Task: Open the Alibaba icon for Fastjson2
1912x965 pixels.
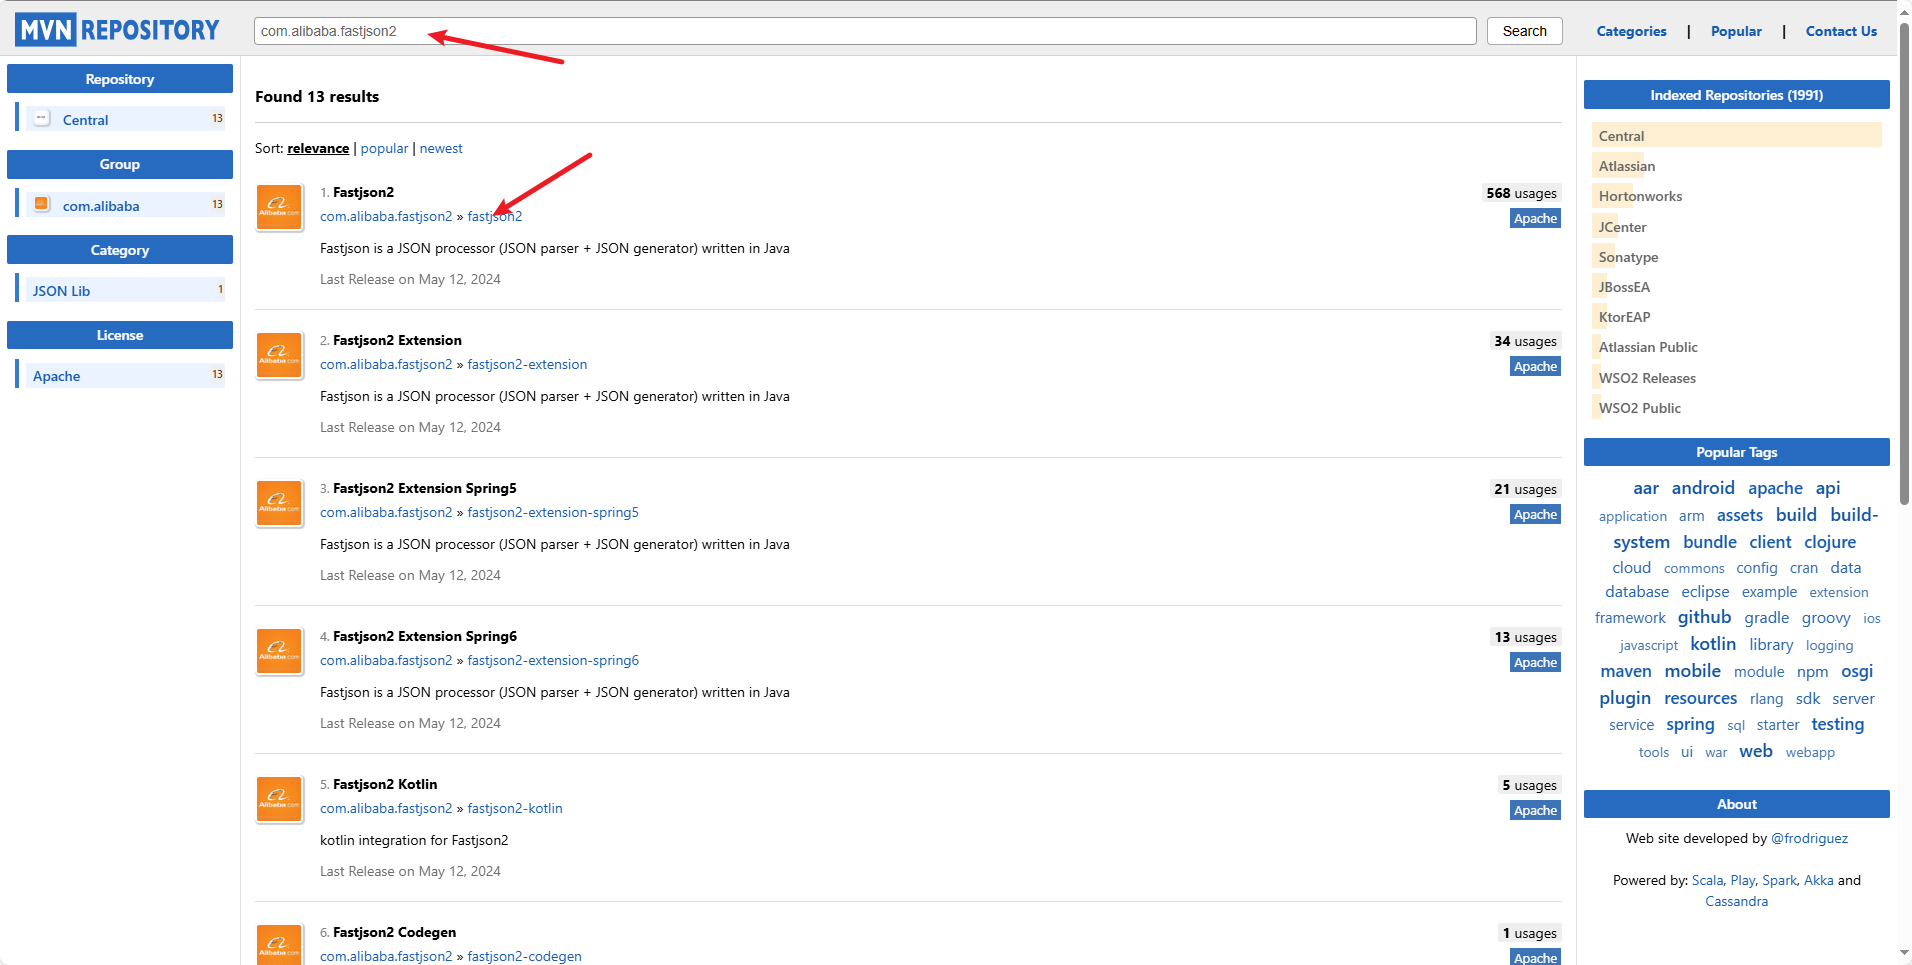Action: (279, 207)
